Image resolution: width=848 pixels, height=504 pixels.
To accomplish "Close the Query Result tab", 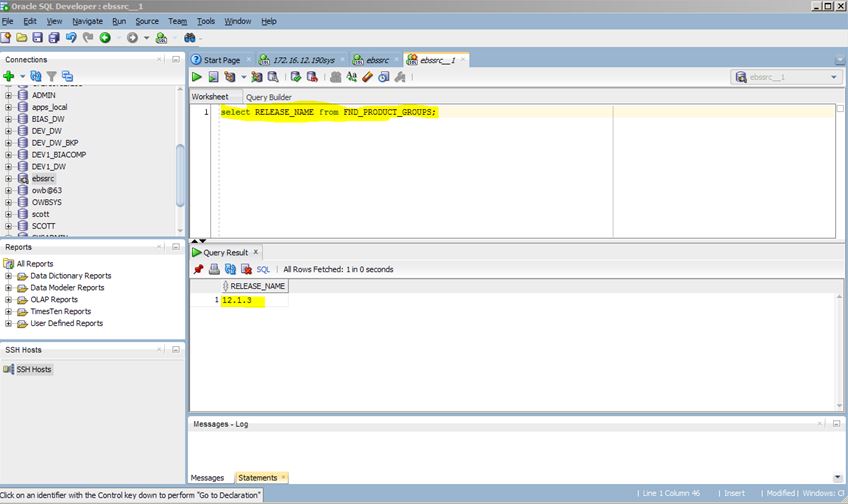I will pos(256,252).
